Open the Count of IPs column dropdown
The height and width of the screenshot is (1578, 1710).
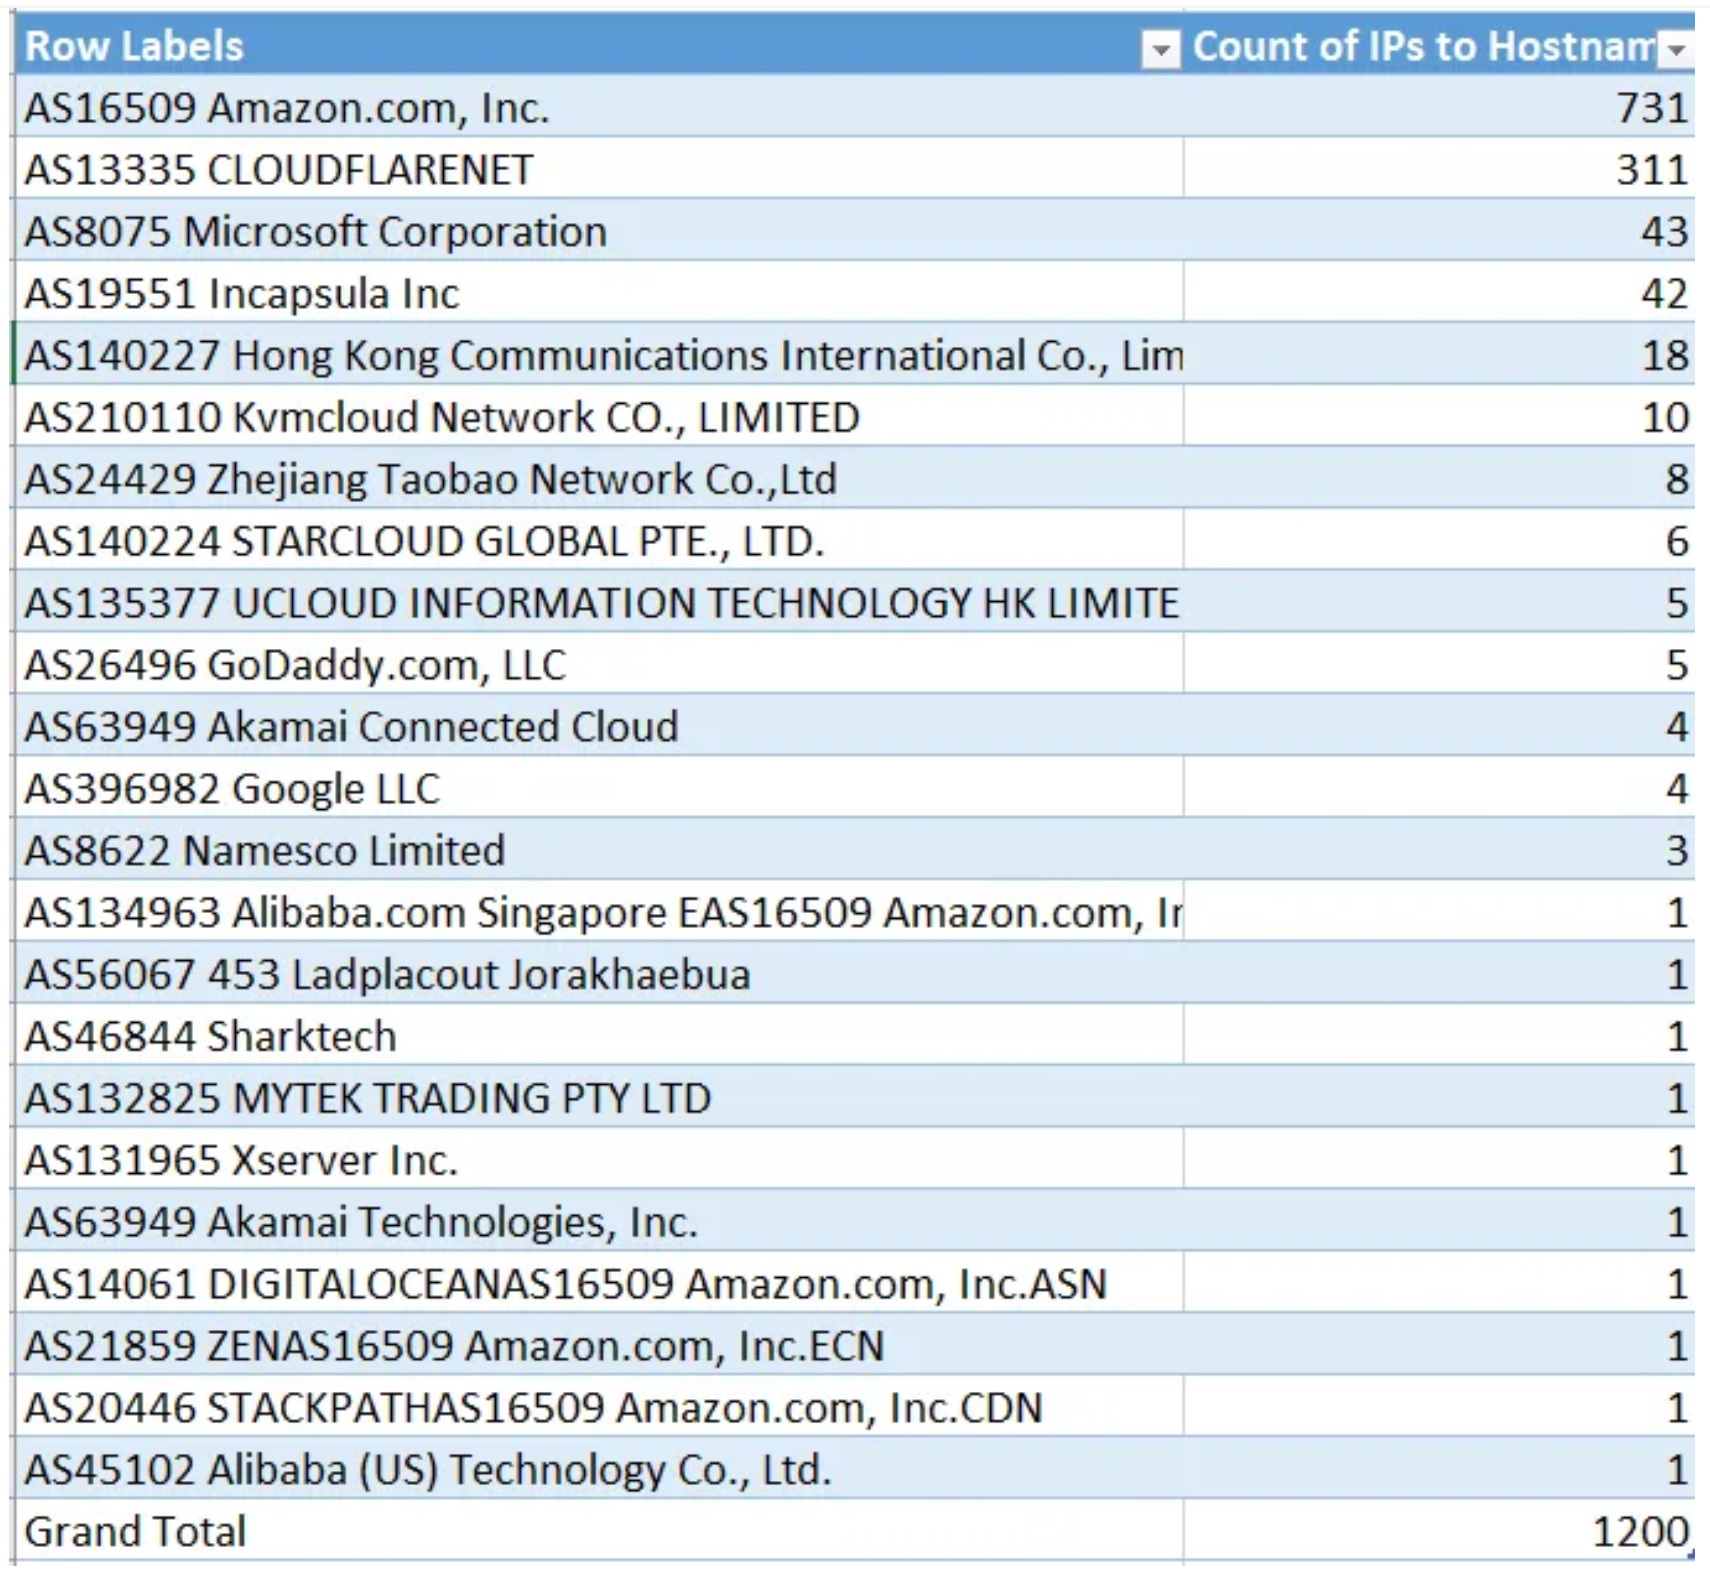point(1675,49)
